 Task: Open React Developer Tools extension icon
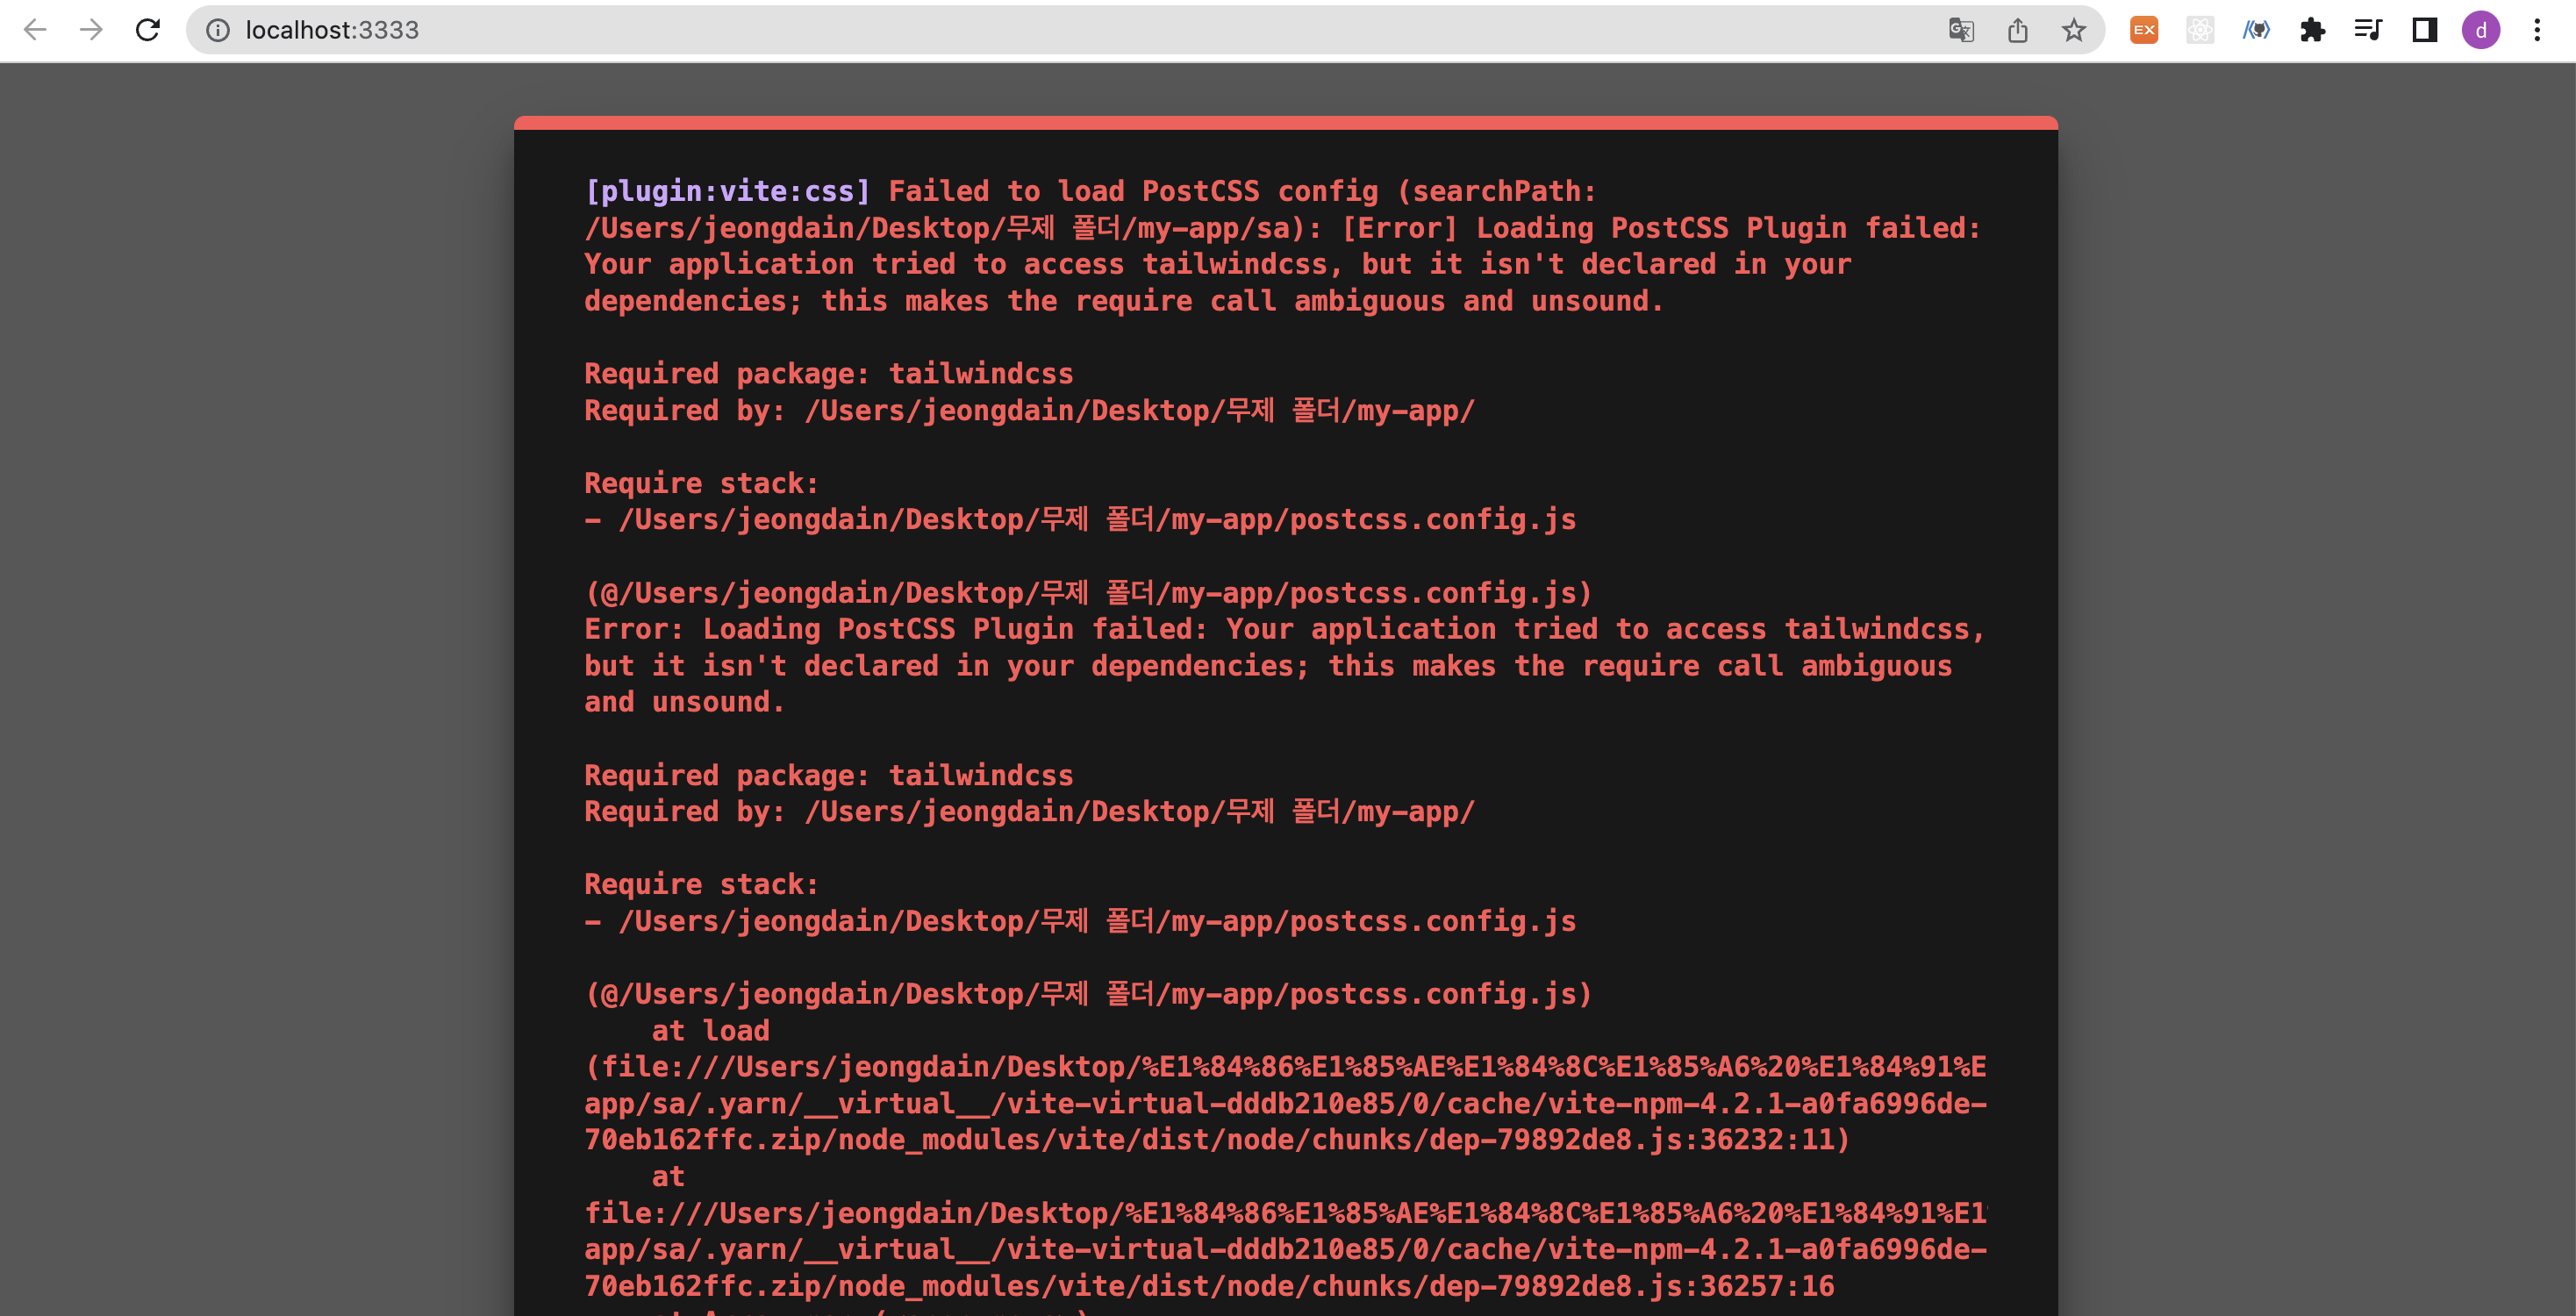point(2200,30)
